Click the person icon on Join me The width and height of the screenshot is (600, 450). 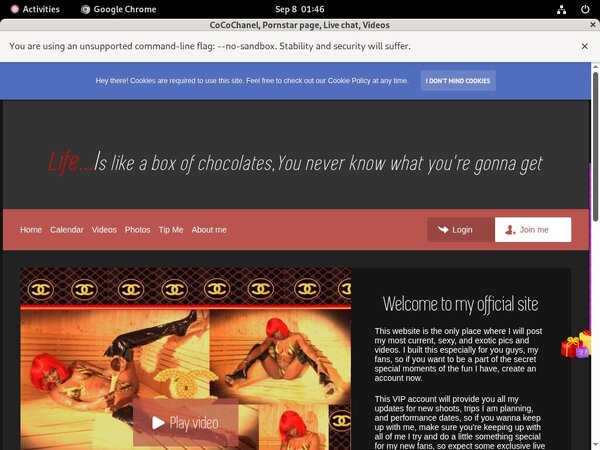pos(510,230)
